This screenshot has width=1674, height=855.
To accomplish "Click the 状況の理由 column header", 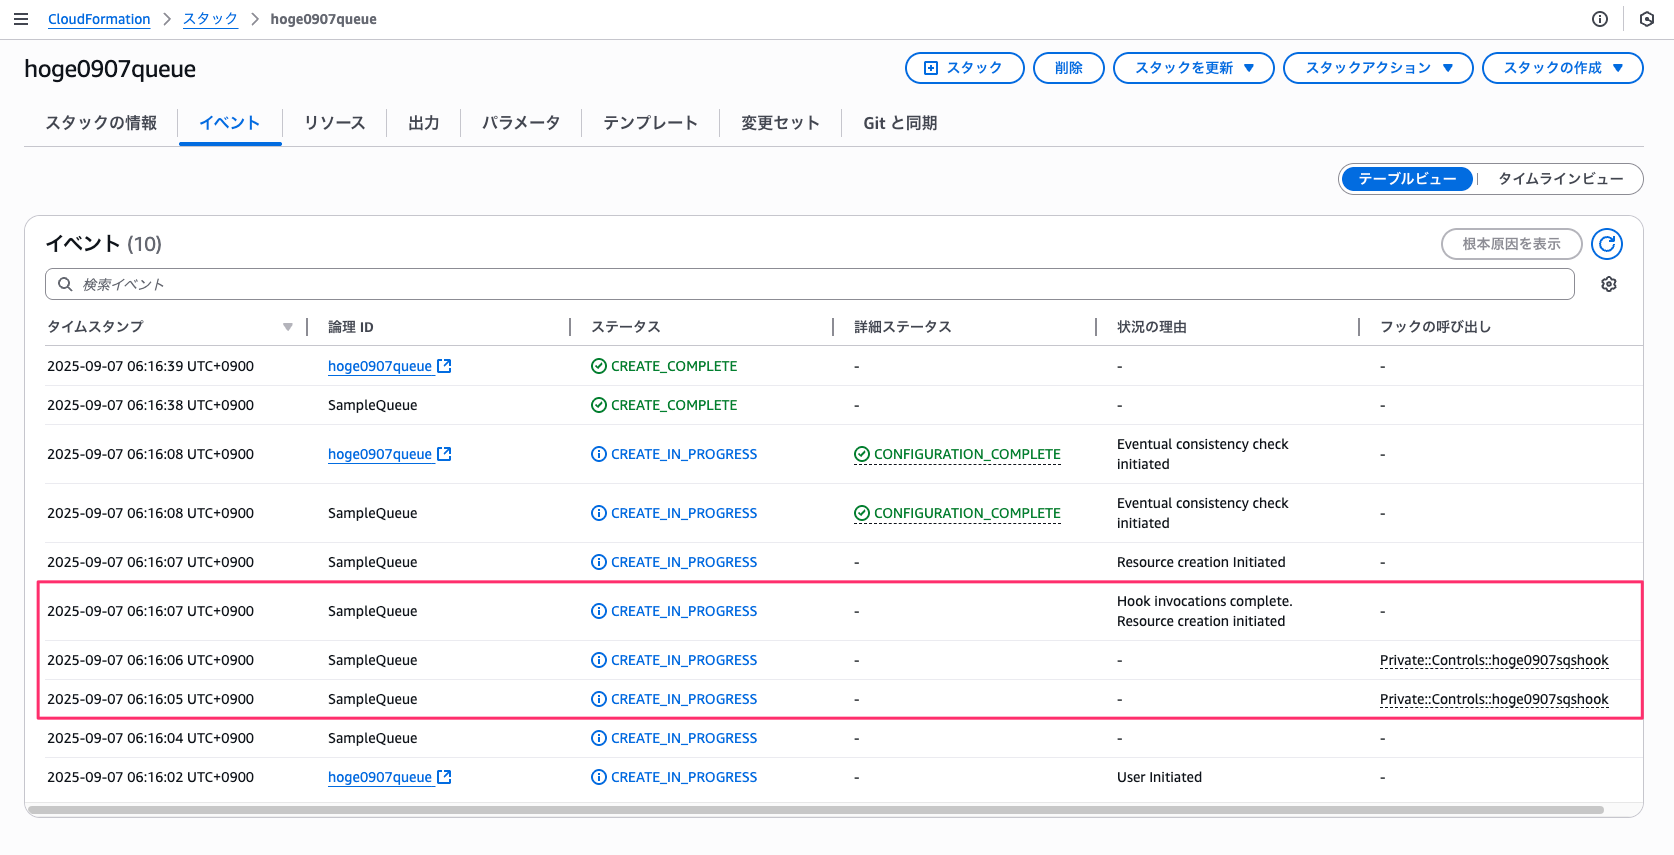I will pos(1152,327).
